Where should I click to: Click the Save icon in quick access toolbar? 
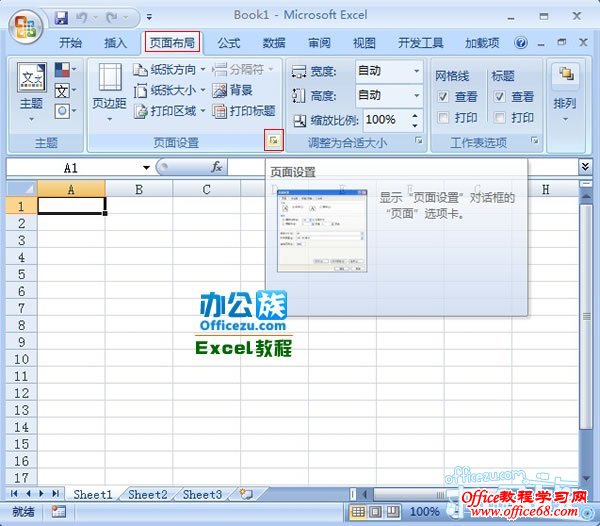coord(61,17)
